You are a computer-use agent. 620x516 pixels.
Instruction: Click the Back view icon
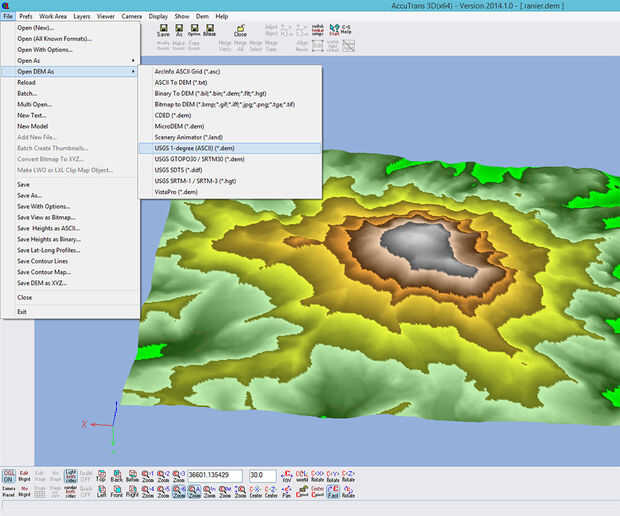point(117,476)
